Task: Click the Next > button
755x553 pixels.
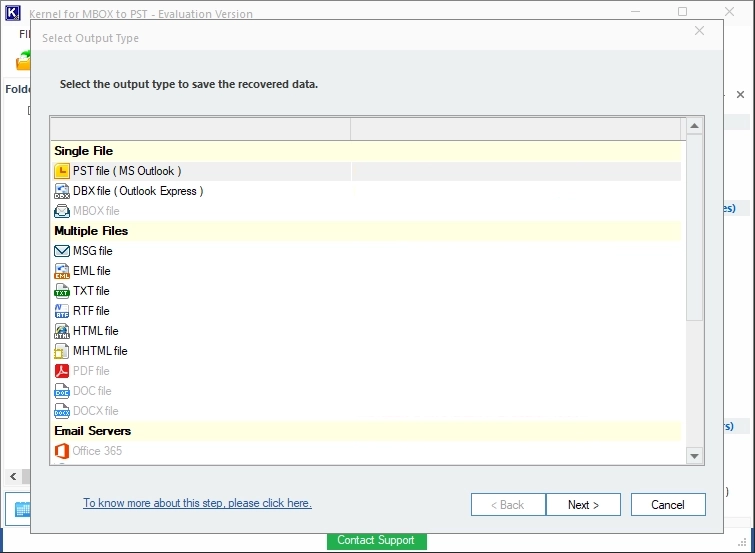Action: 583,504
